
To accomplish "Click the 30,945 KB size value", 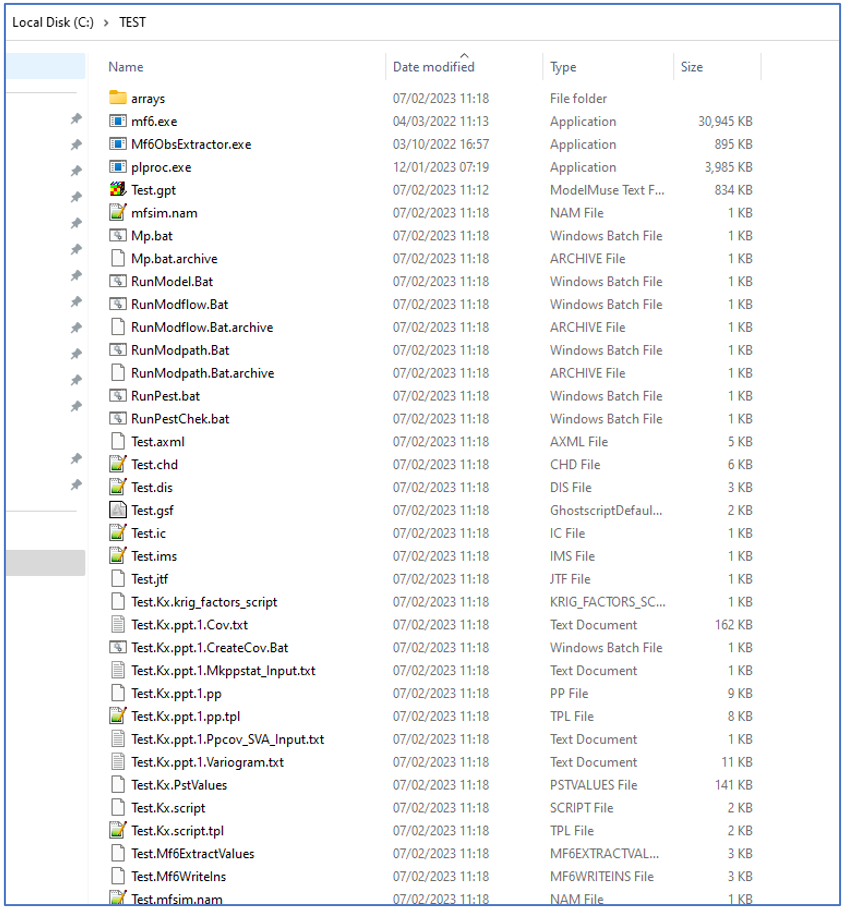I will [725, 121].
